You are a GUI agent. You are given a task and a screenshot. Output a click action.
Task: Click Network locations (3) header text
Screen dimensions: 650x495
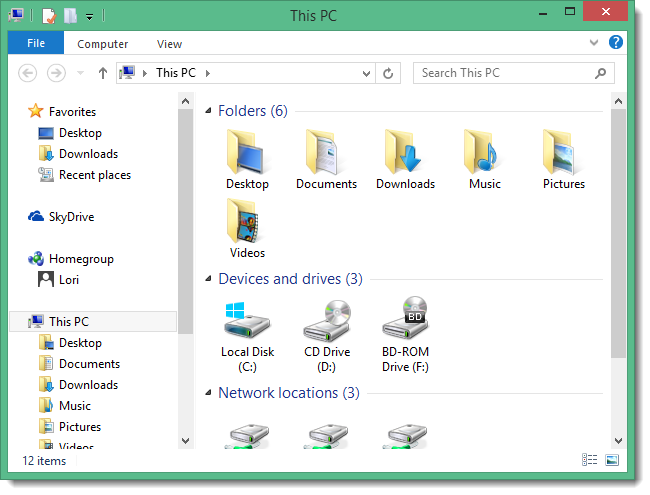coord(289,393)
